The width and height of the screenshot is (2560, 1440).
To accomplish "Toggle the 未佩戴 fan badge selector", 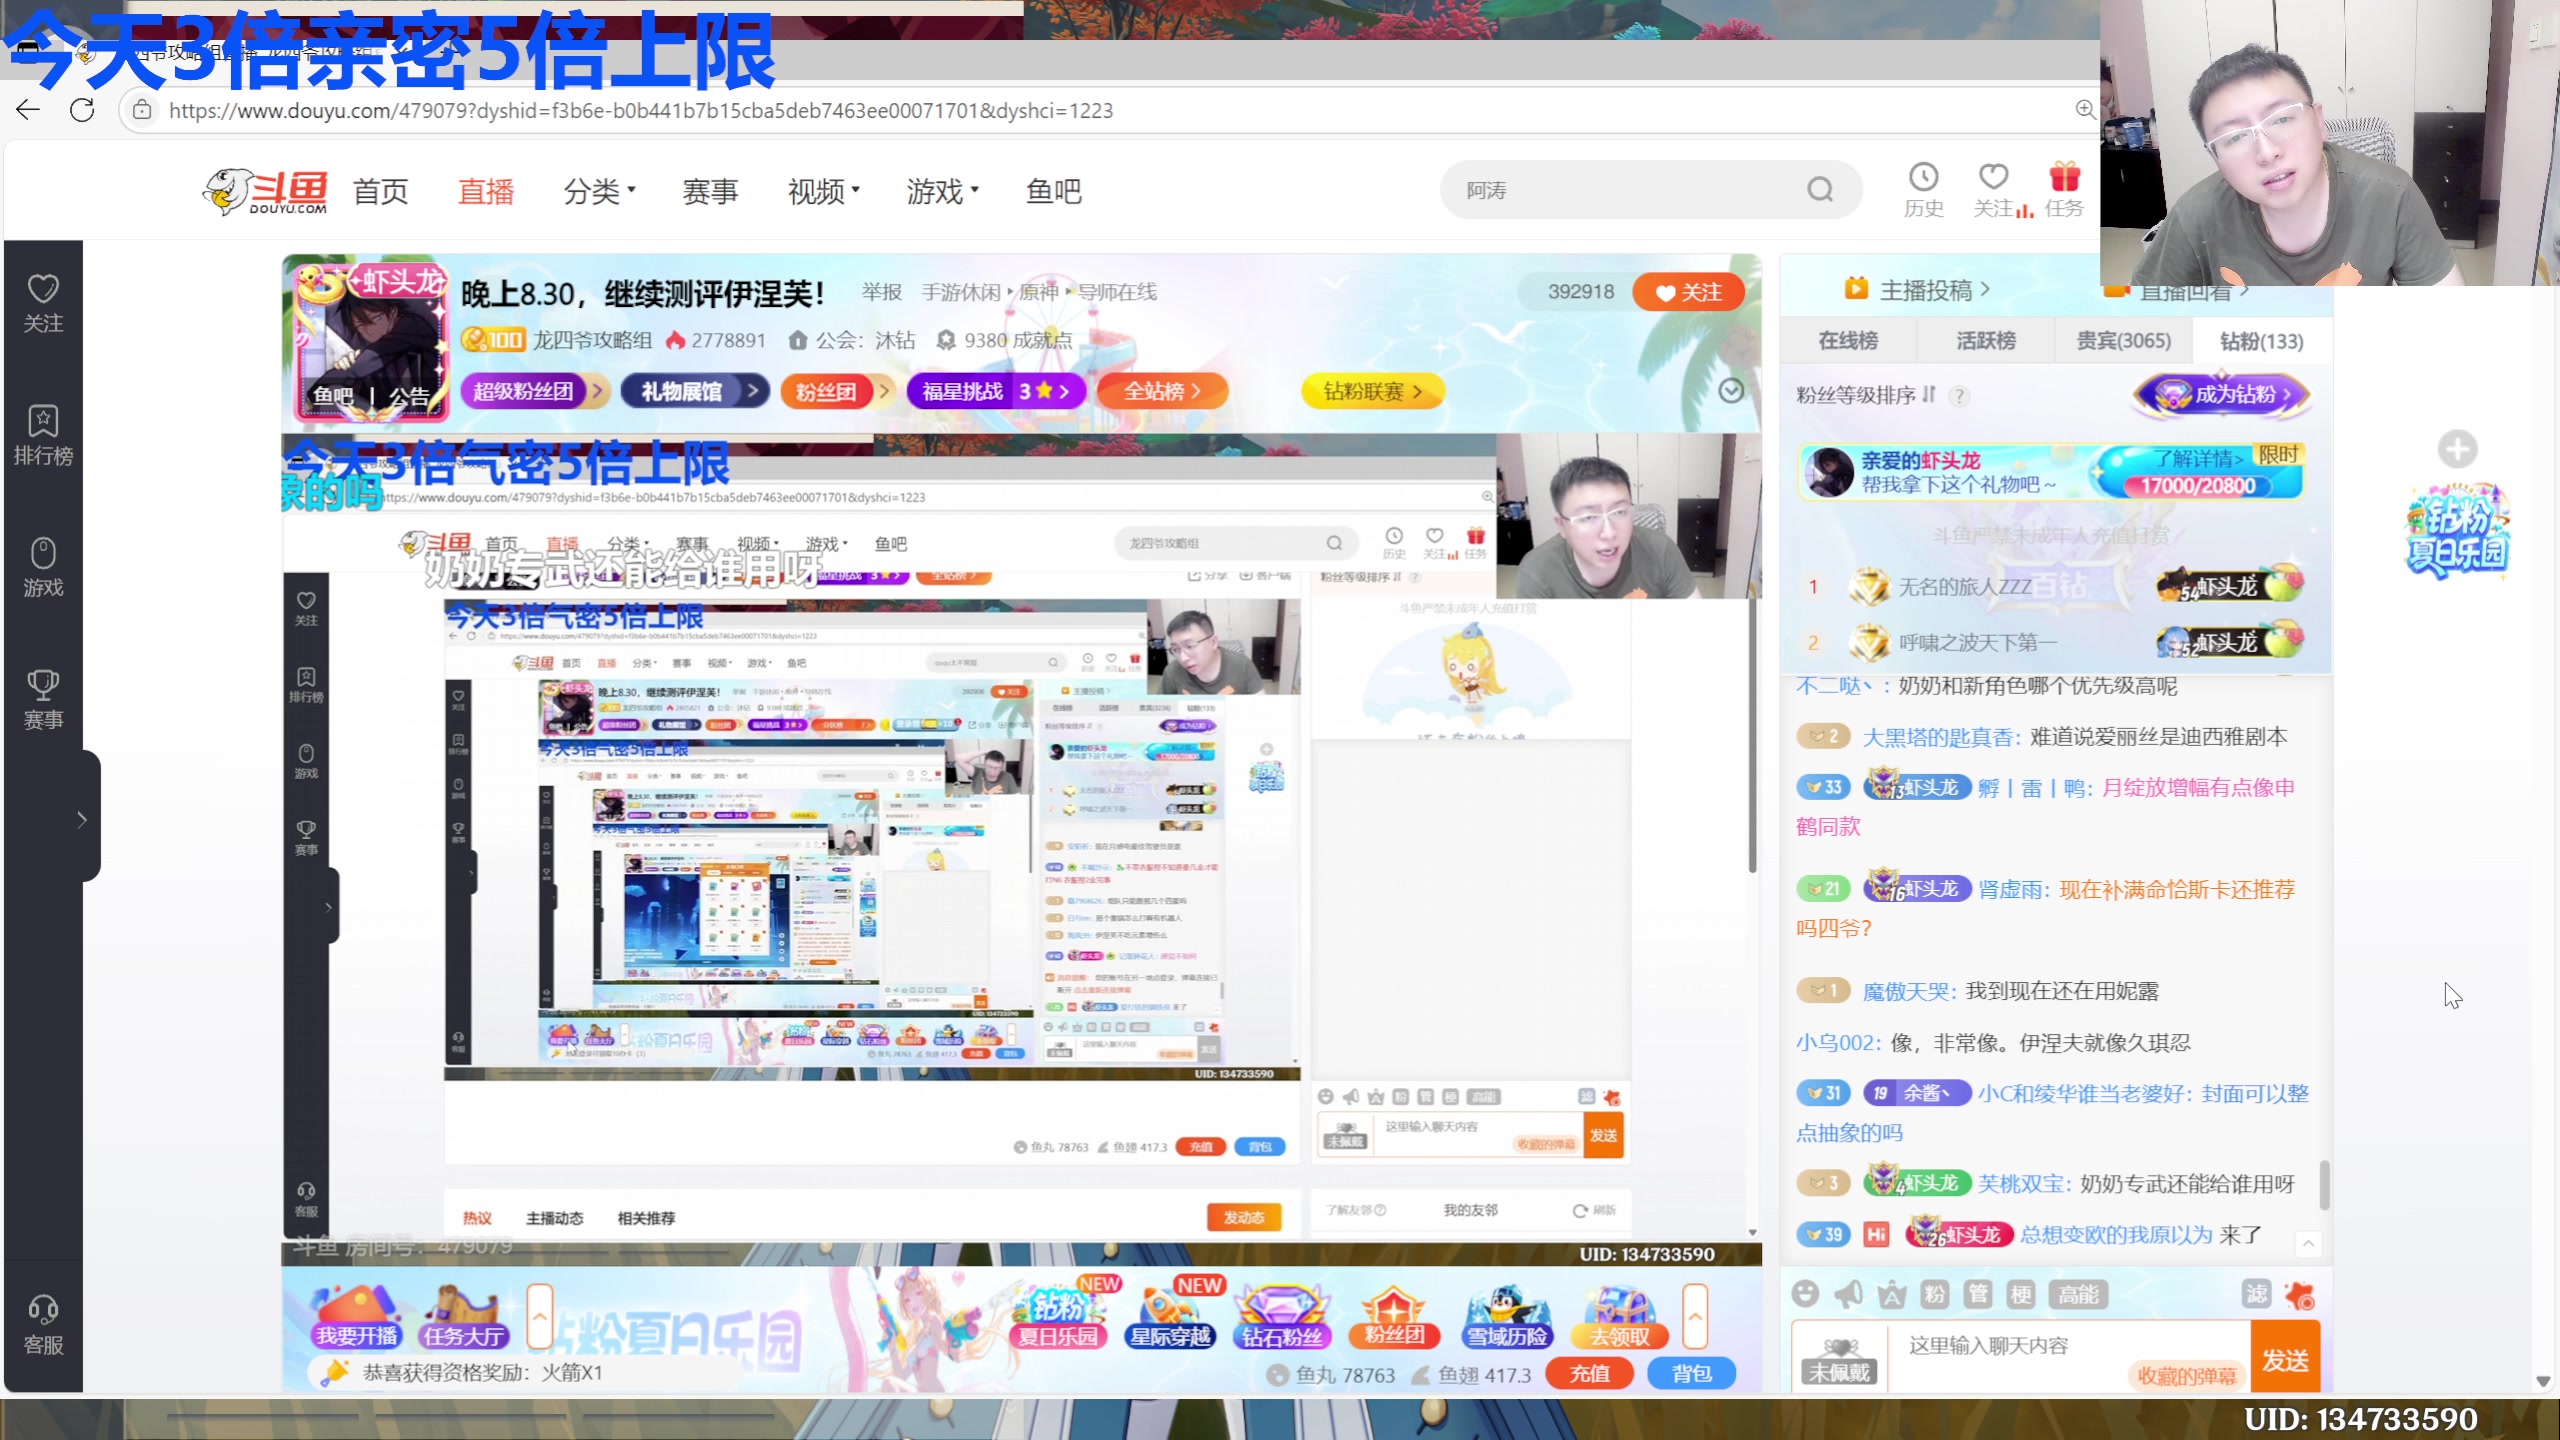I will click(1839, 1360).
